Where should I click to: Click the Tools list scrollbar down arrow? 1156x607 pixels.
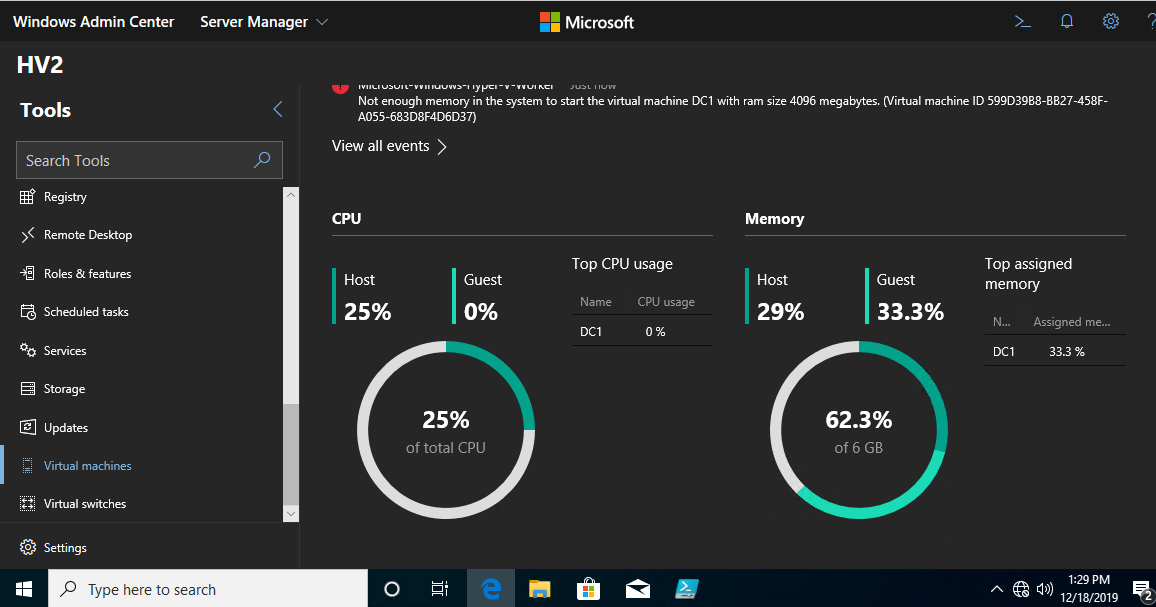tap(291, 513)
